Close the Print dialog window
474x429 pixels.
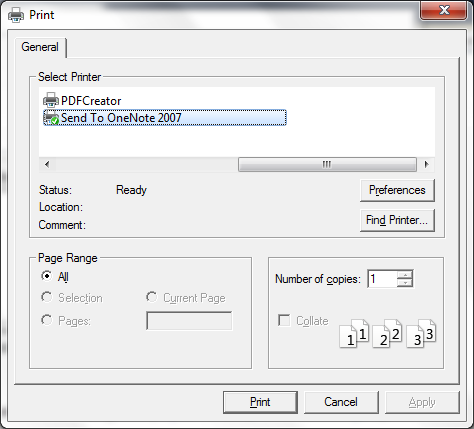pyautogui.click(x=444, y=10)
